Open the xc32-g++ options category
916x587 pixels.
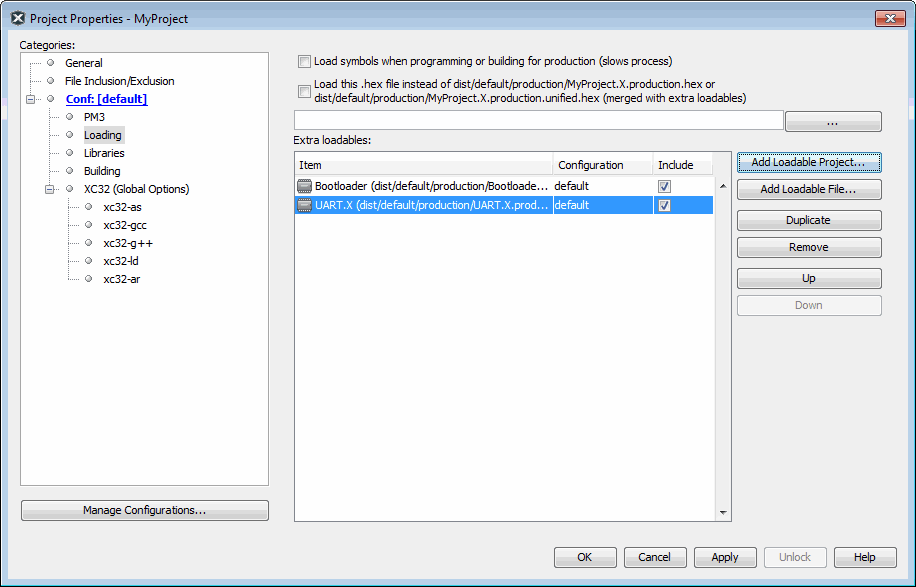coord(128,243)
